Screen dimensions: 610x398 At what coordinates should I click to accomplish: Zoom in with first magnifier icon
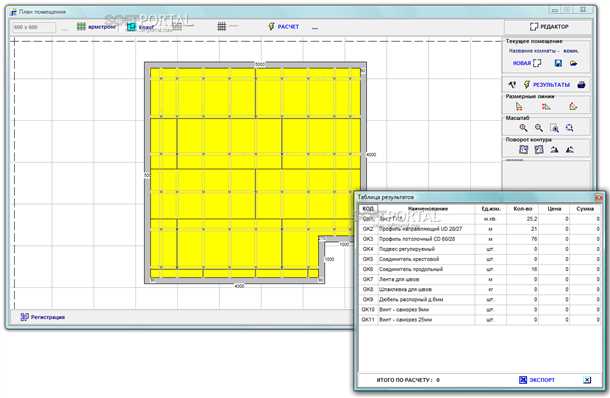coord(523,128)
